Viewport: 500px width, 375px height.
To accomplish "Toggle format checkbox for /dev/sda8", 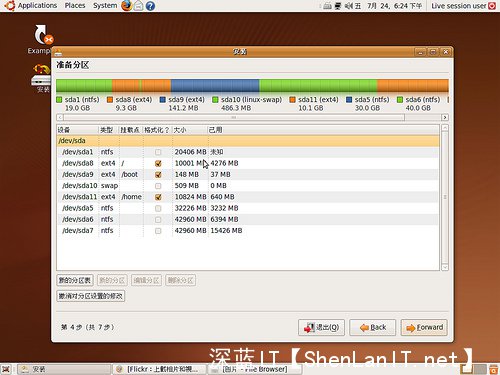I will click(x=158, y=163).
